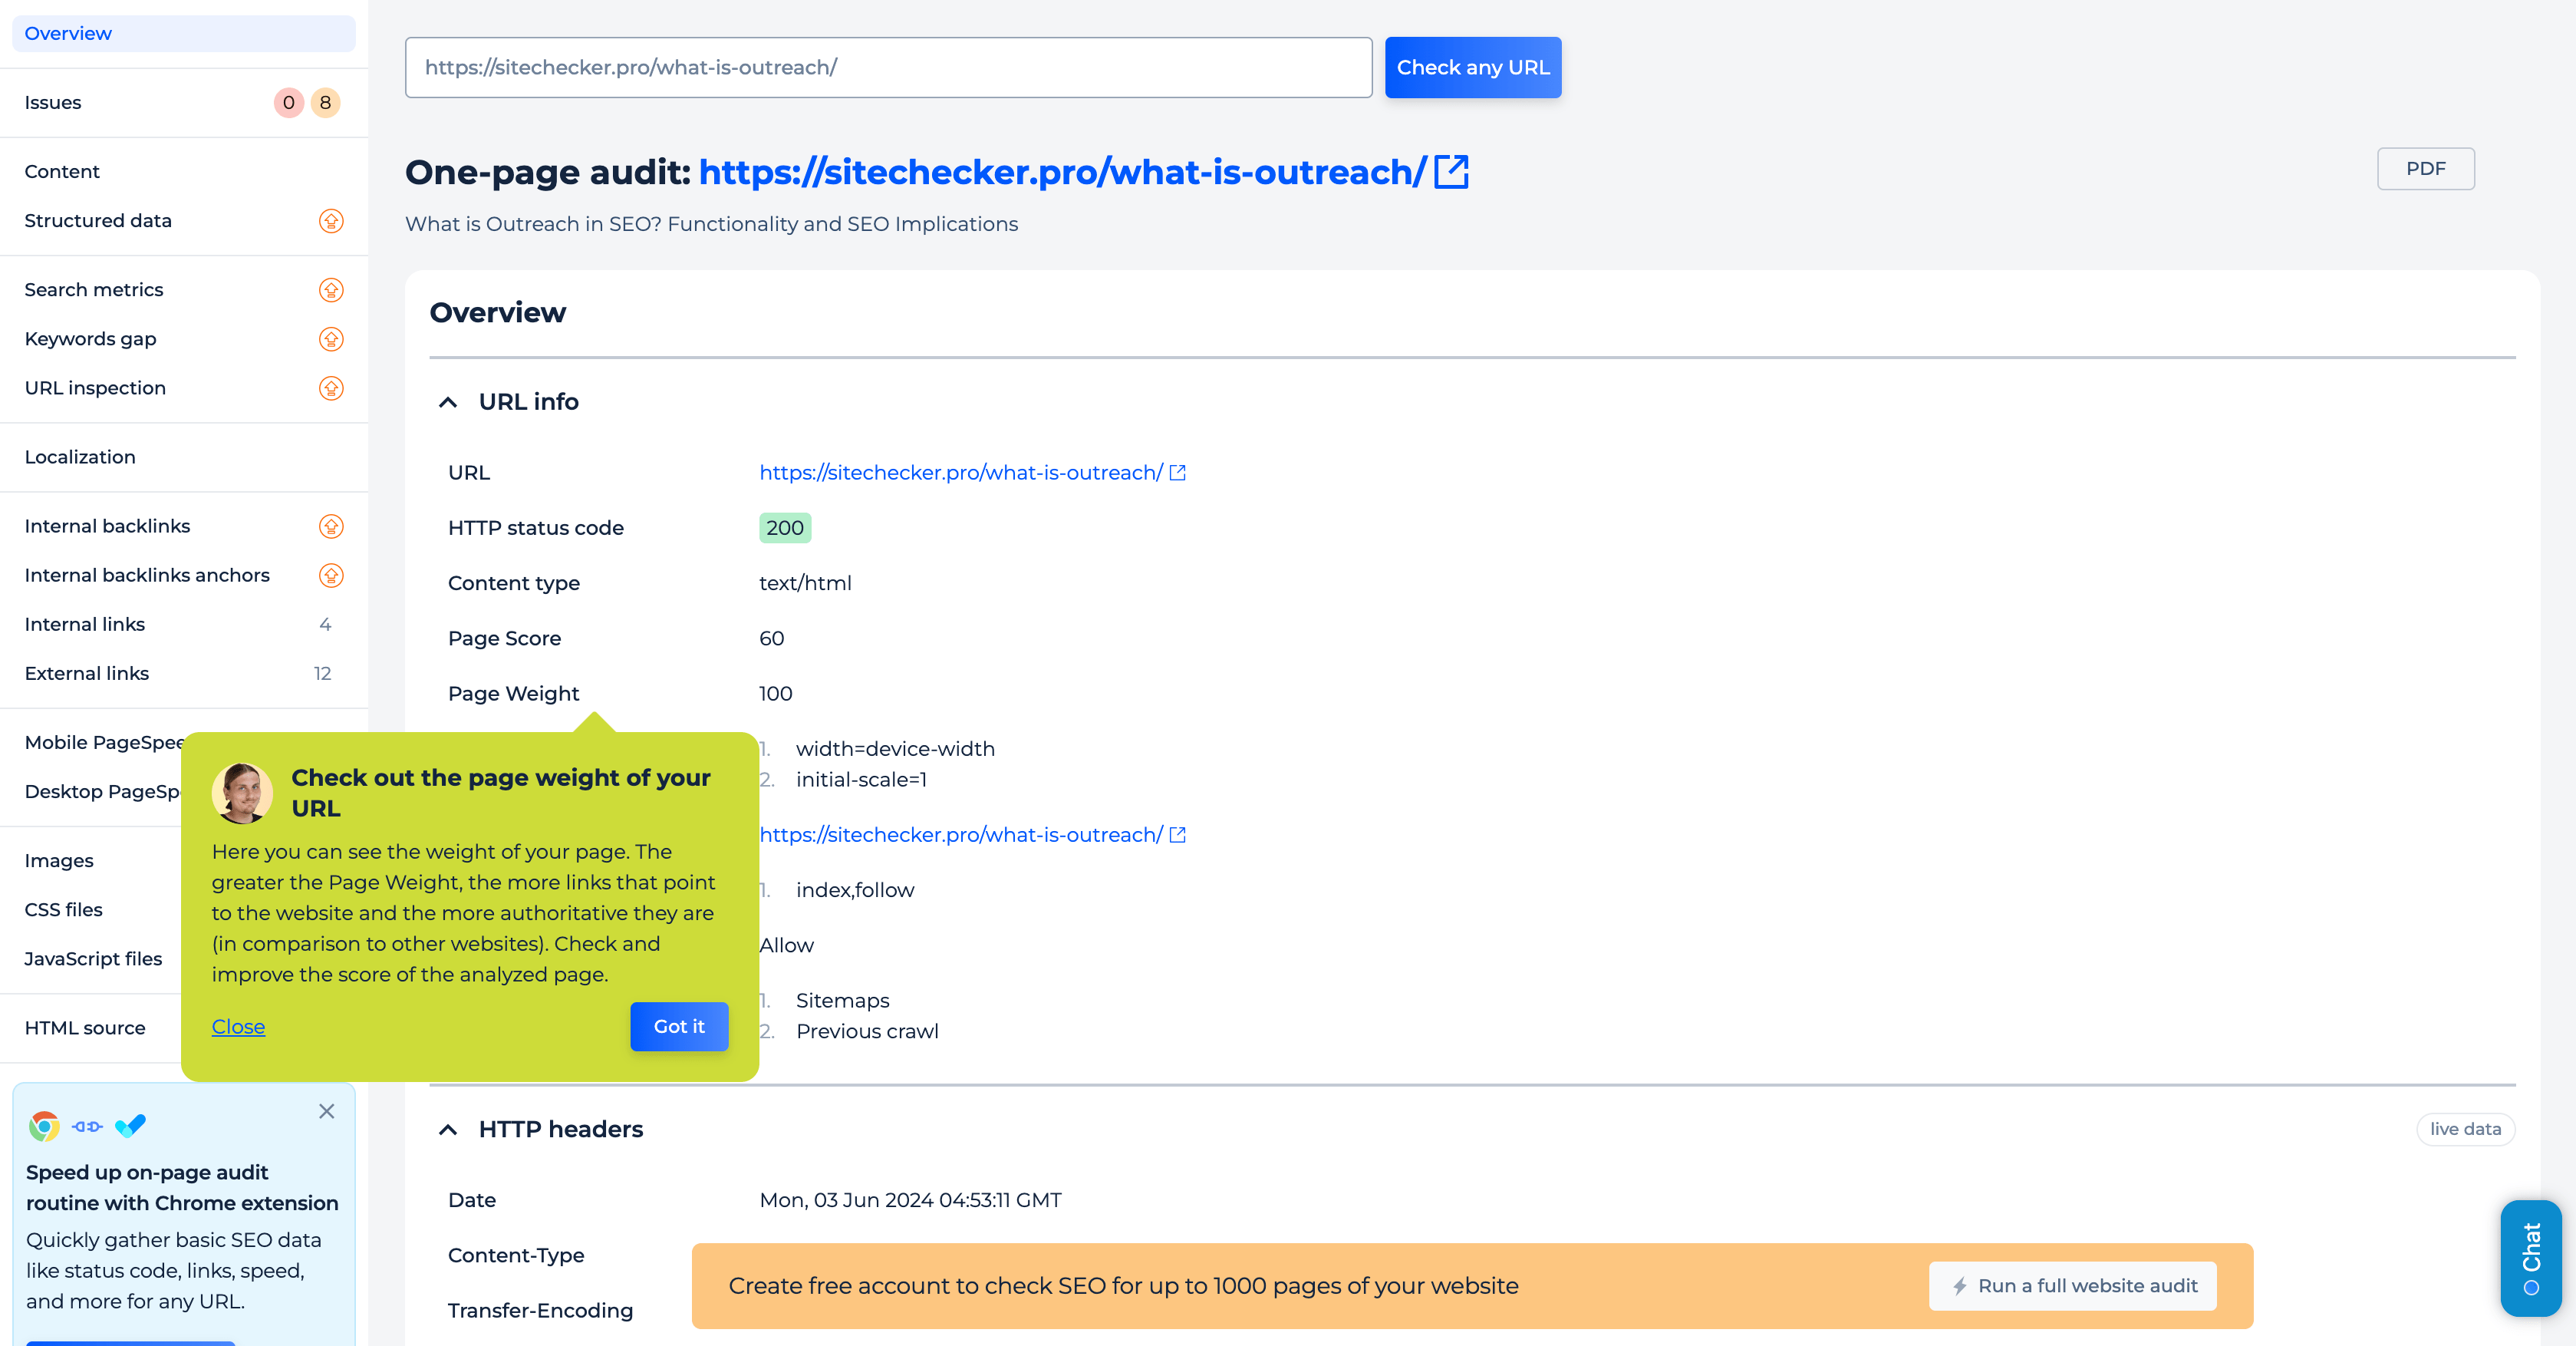Screen dimensions: 2576x1346
Task: Click the orange 8 issues badge
Action: click(x=325, y=102)
